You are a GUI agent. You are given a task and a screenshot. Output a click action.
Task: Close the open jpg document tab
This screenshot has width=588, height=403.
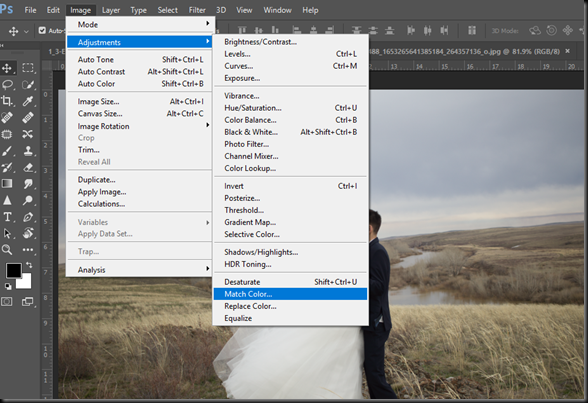click(567, 51)
